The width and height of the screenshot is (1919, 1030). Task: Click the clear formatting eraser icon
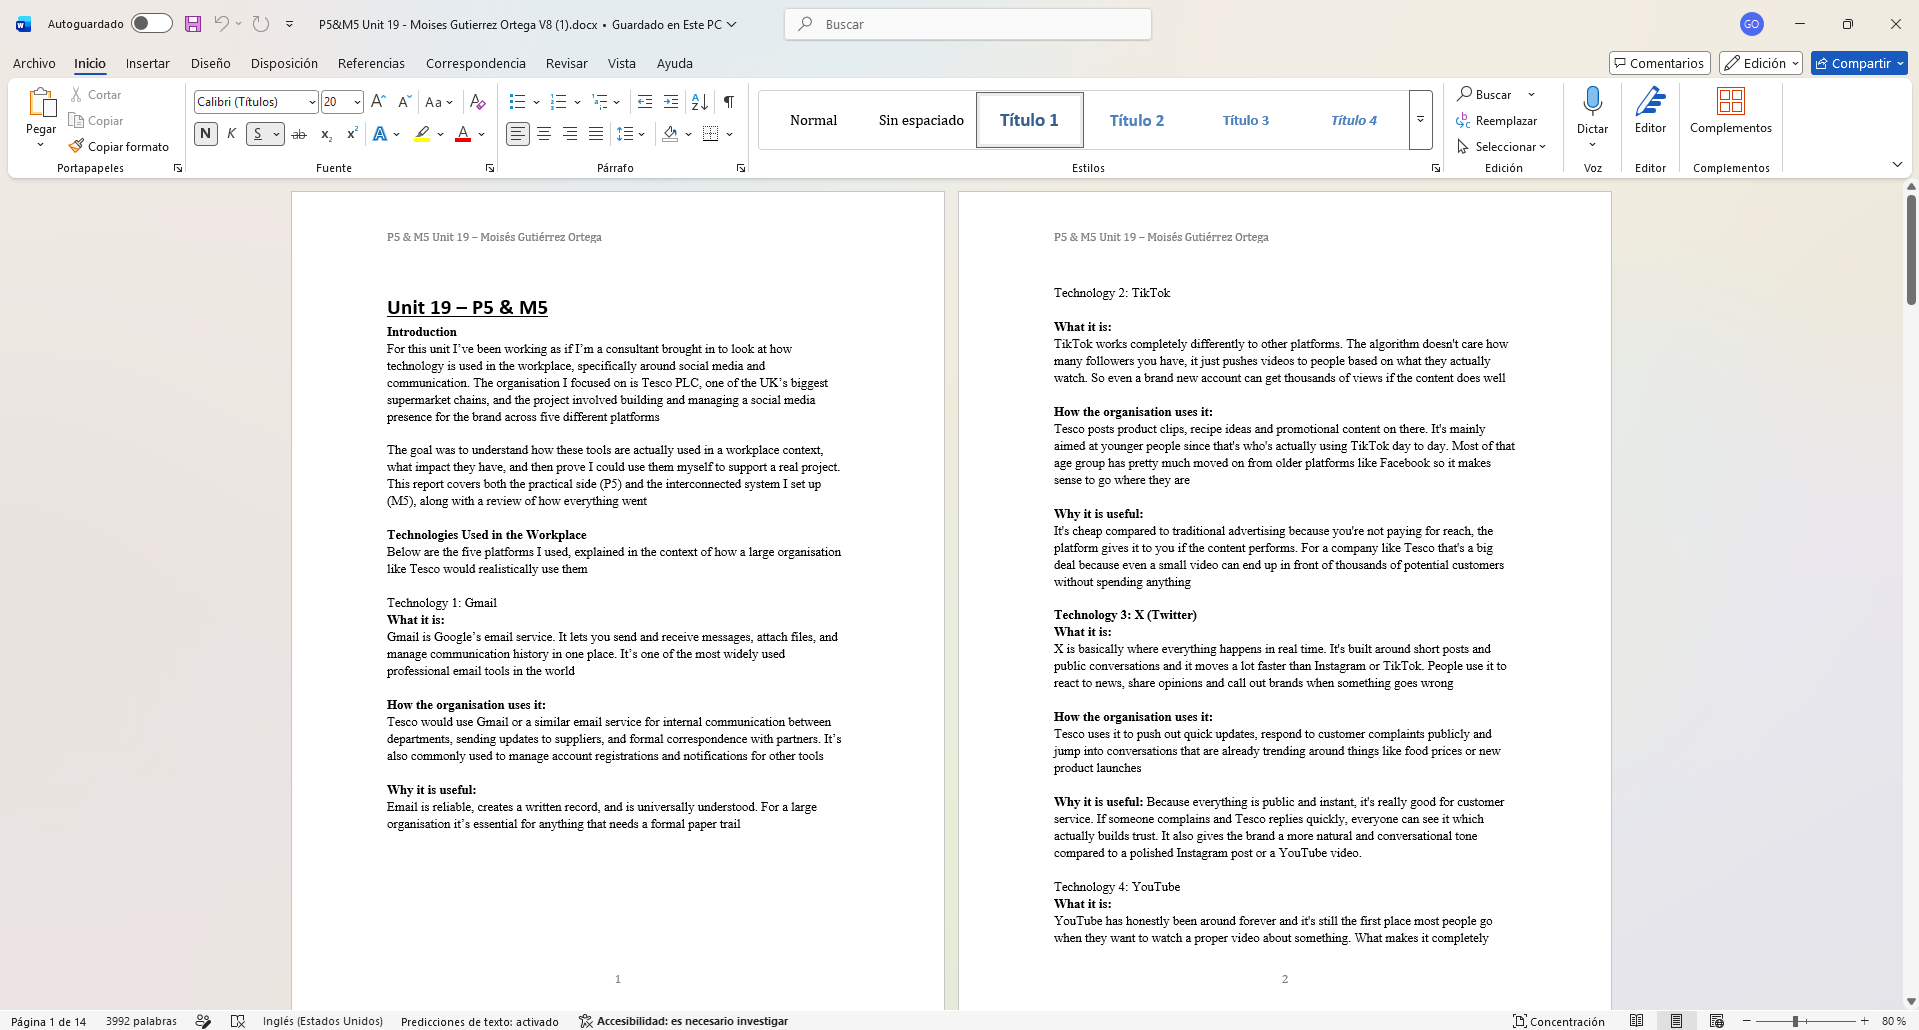click(478, 102)
